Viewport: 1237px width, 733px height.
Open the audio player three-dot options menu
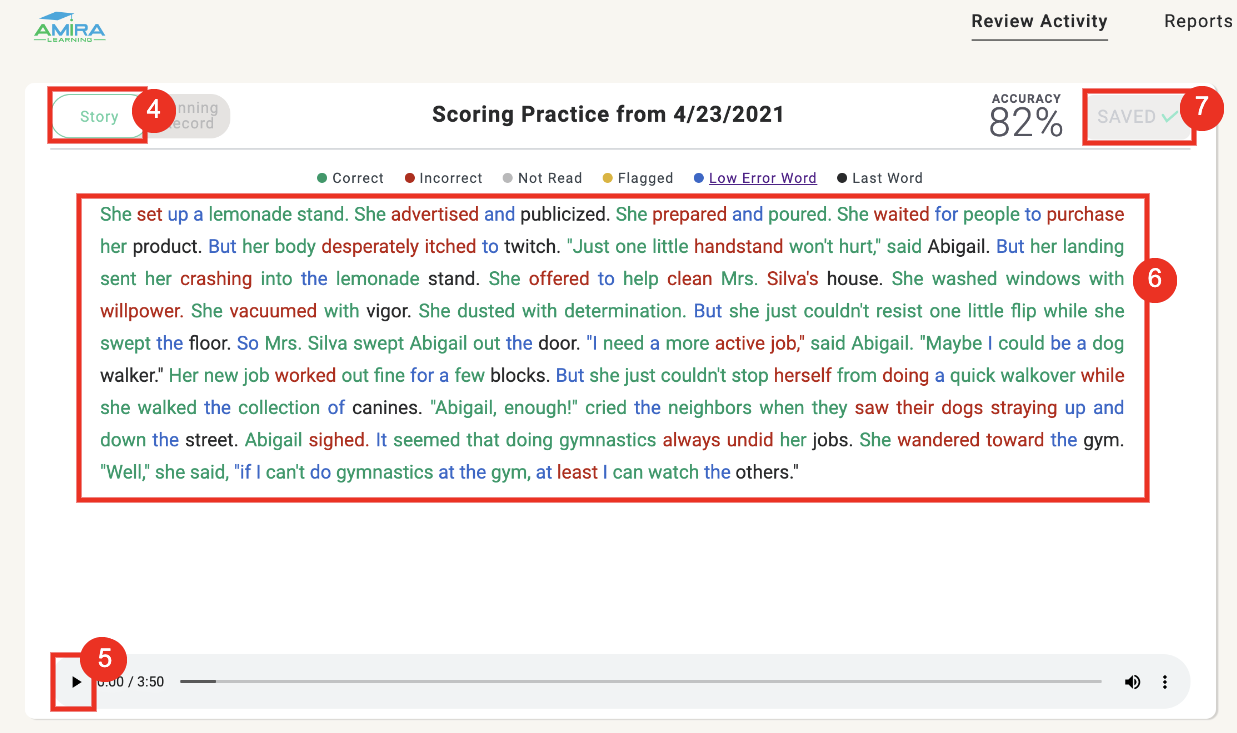tap(1164, 681)
